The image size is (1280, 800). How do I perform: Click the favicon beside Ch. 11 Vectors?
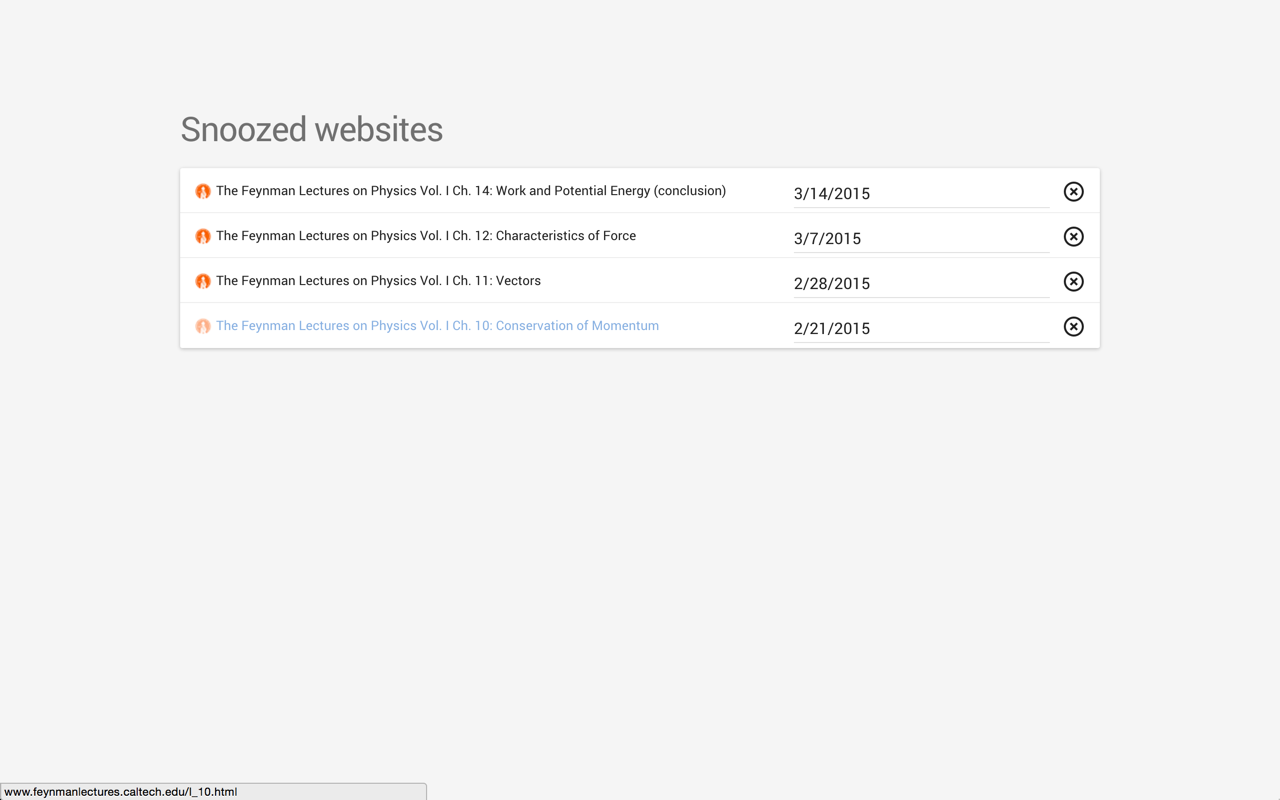203,281
